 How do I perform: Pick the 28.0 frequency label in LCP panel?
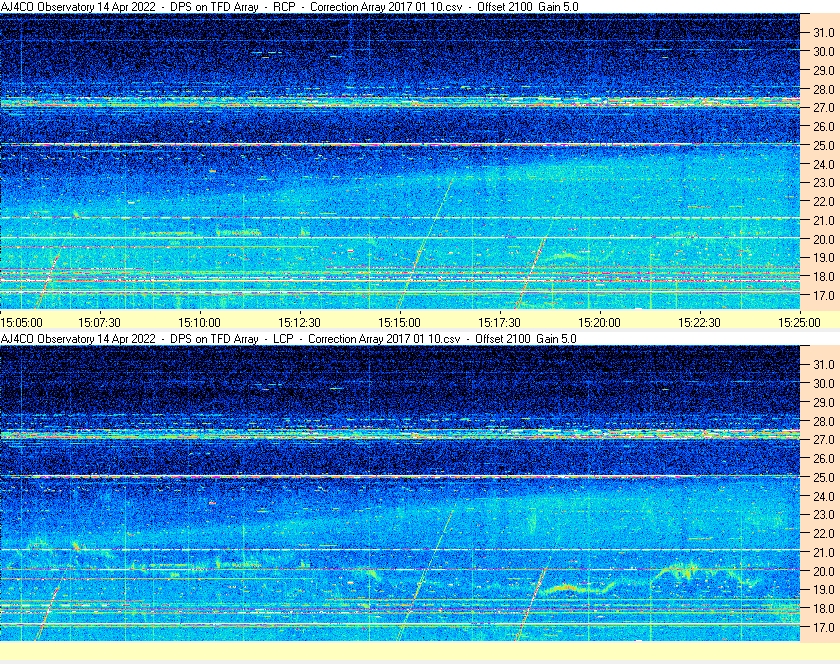824,421
